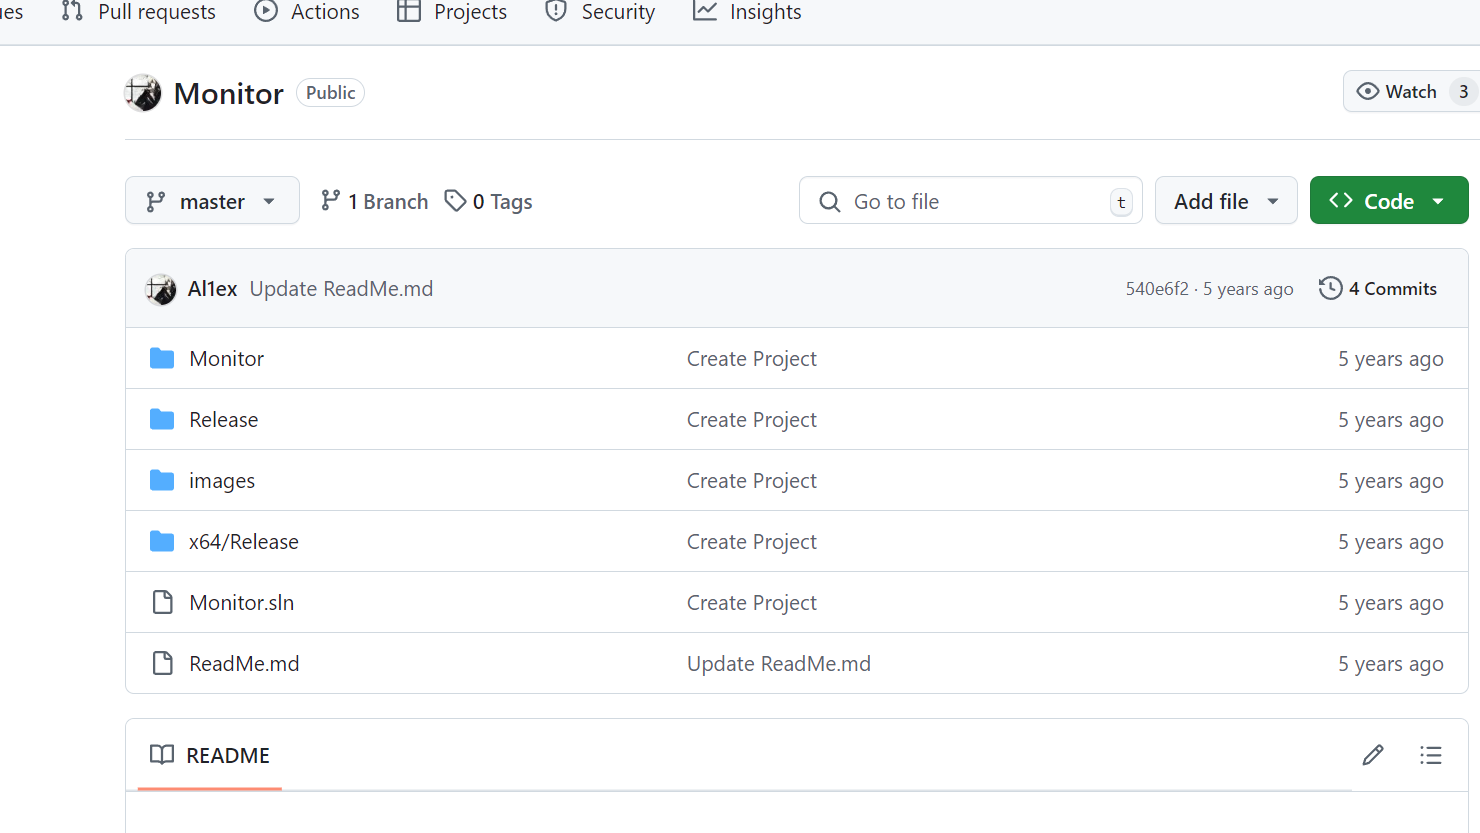Click the Release folder icon
Screen dimensions: 1480x833
[162, 419]
